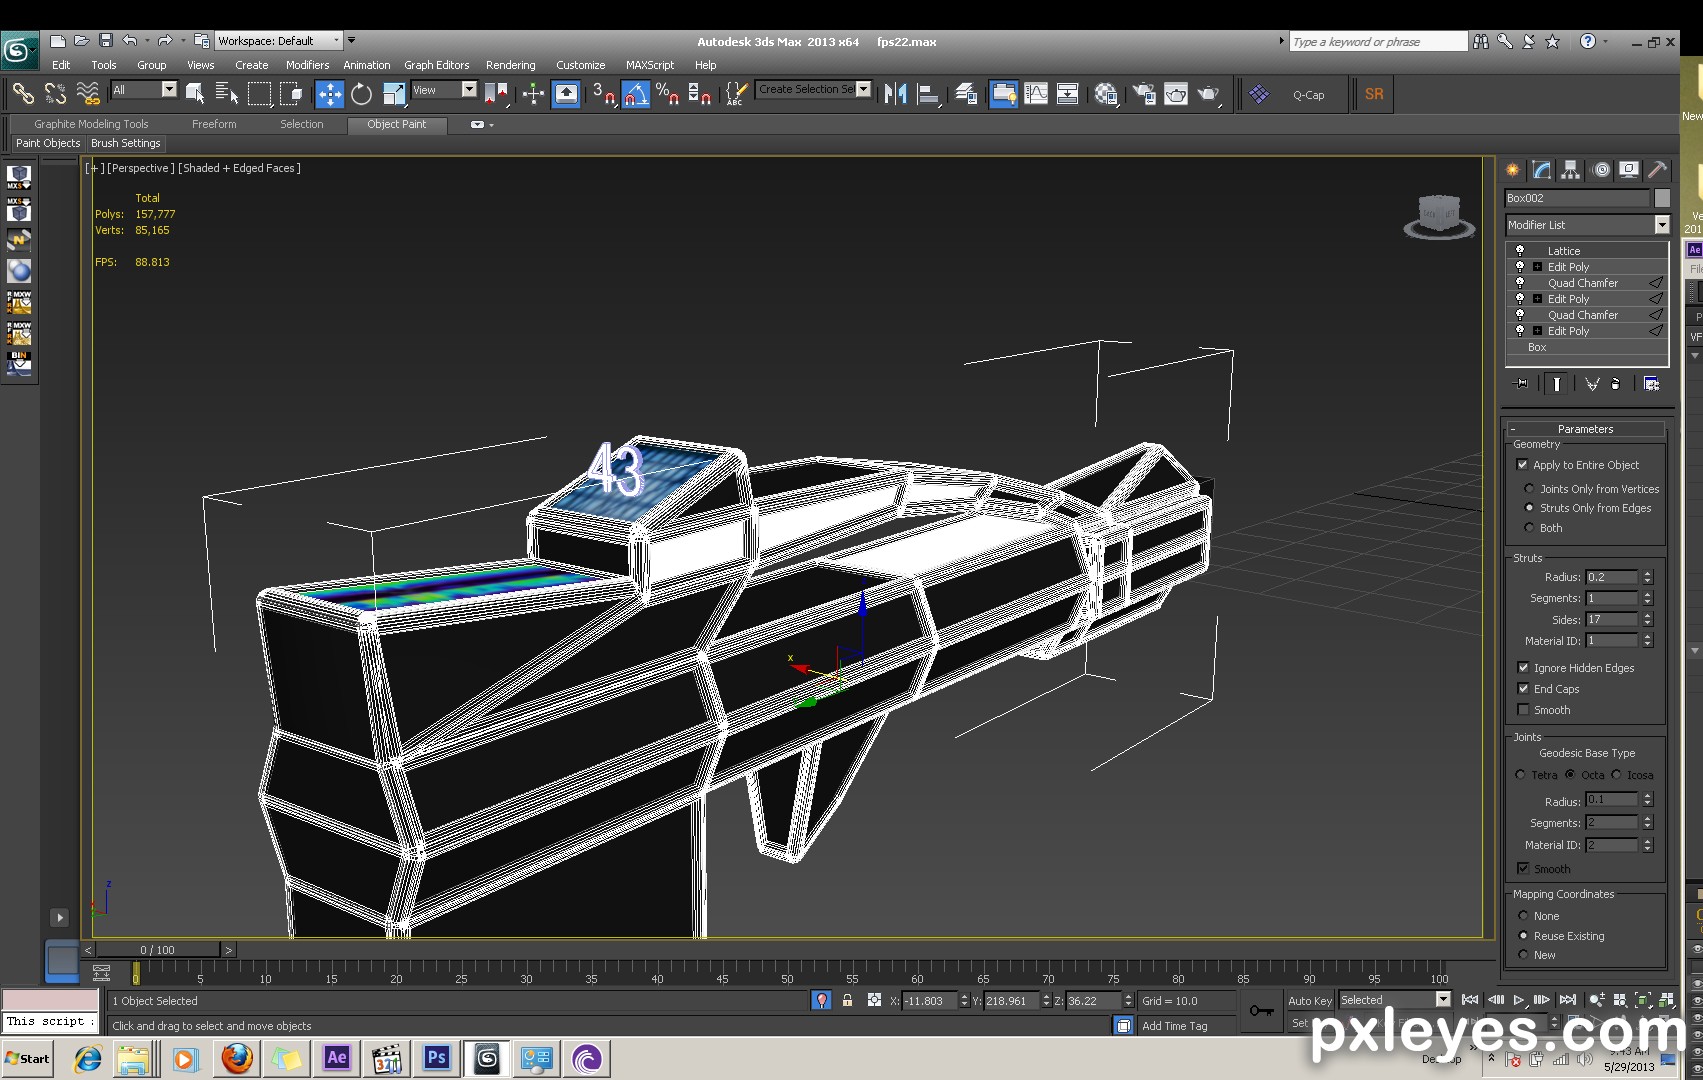Activate the Select and Move tool
The width and height of the screenshot is (1703, 1080).
[329, 94]
